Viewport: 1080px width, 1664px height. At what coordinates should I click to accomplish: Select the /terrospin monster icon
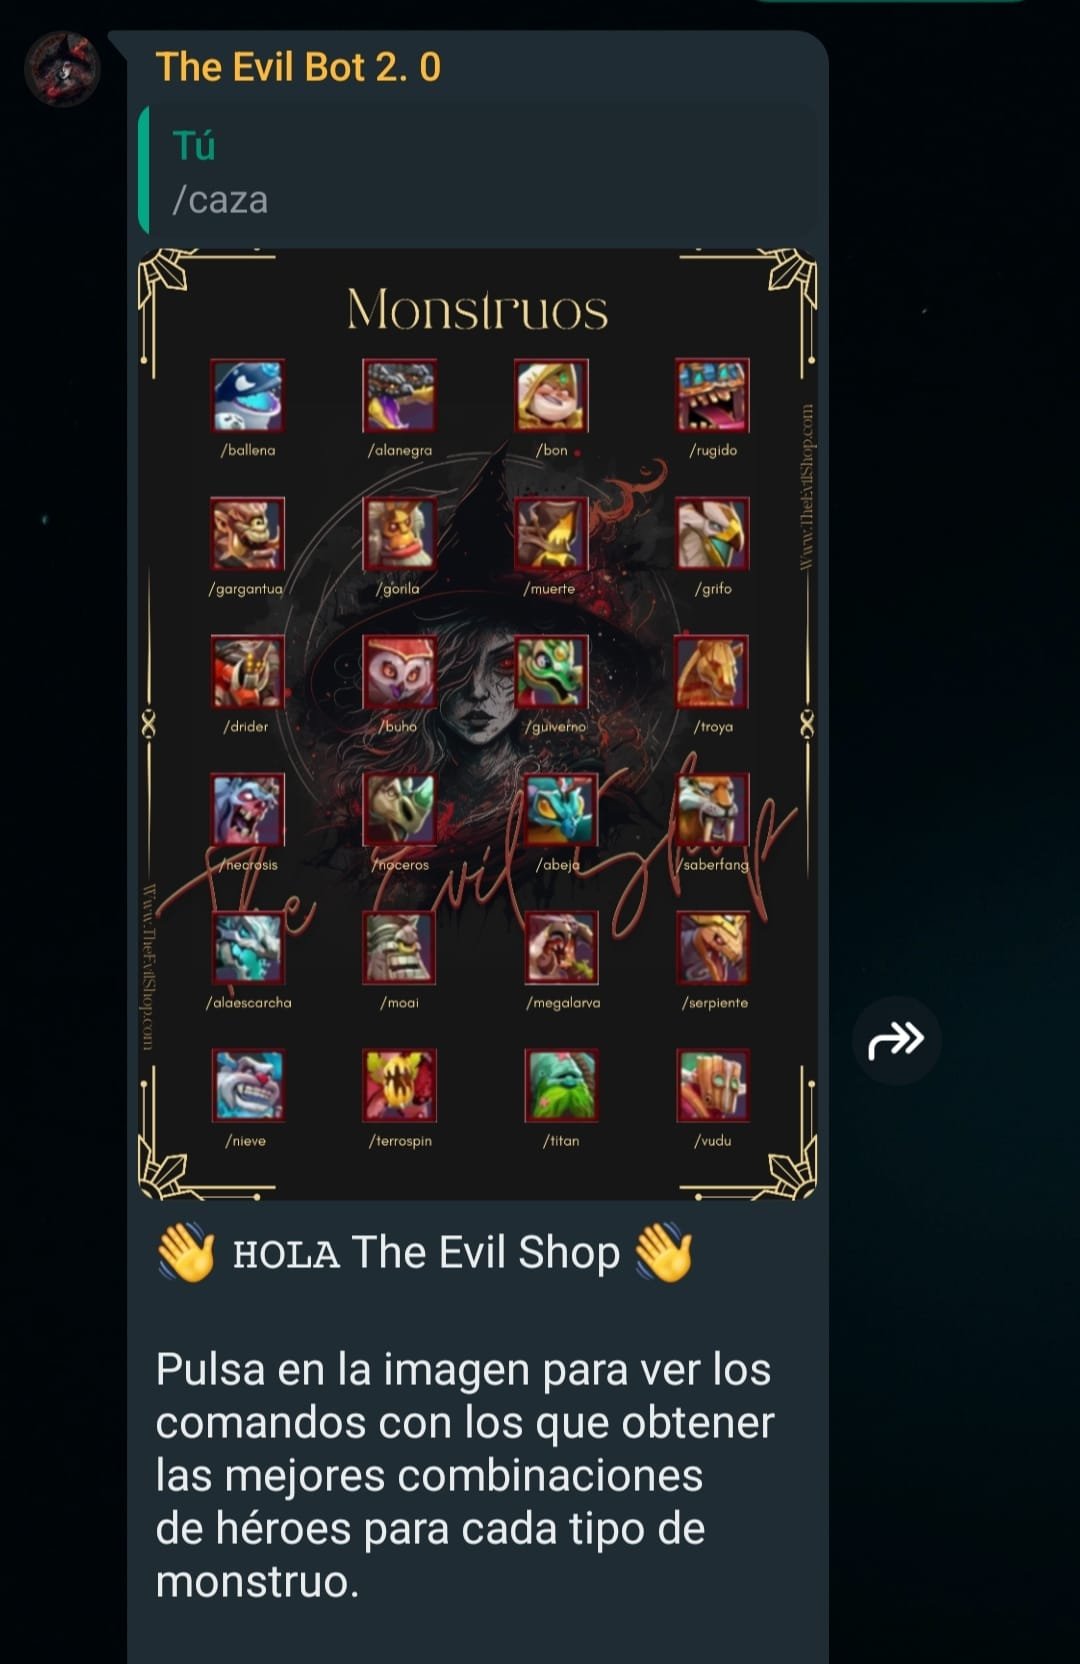399,1085
